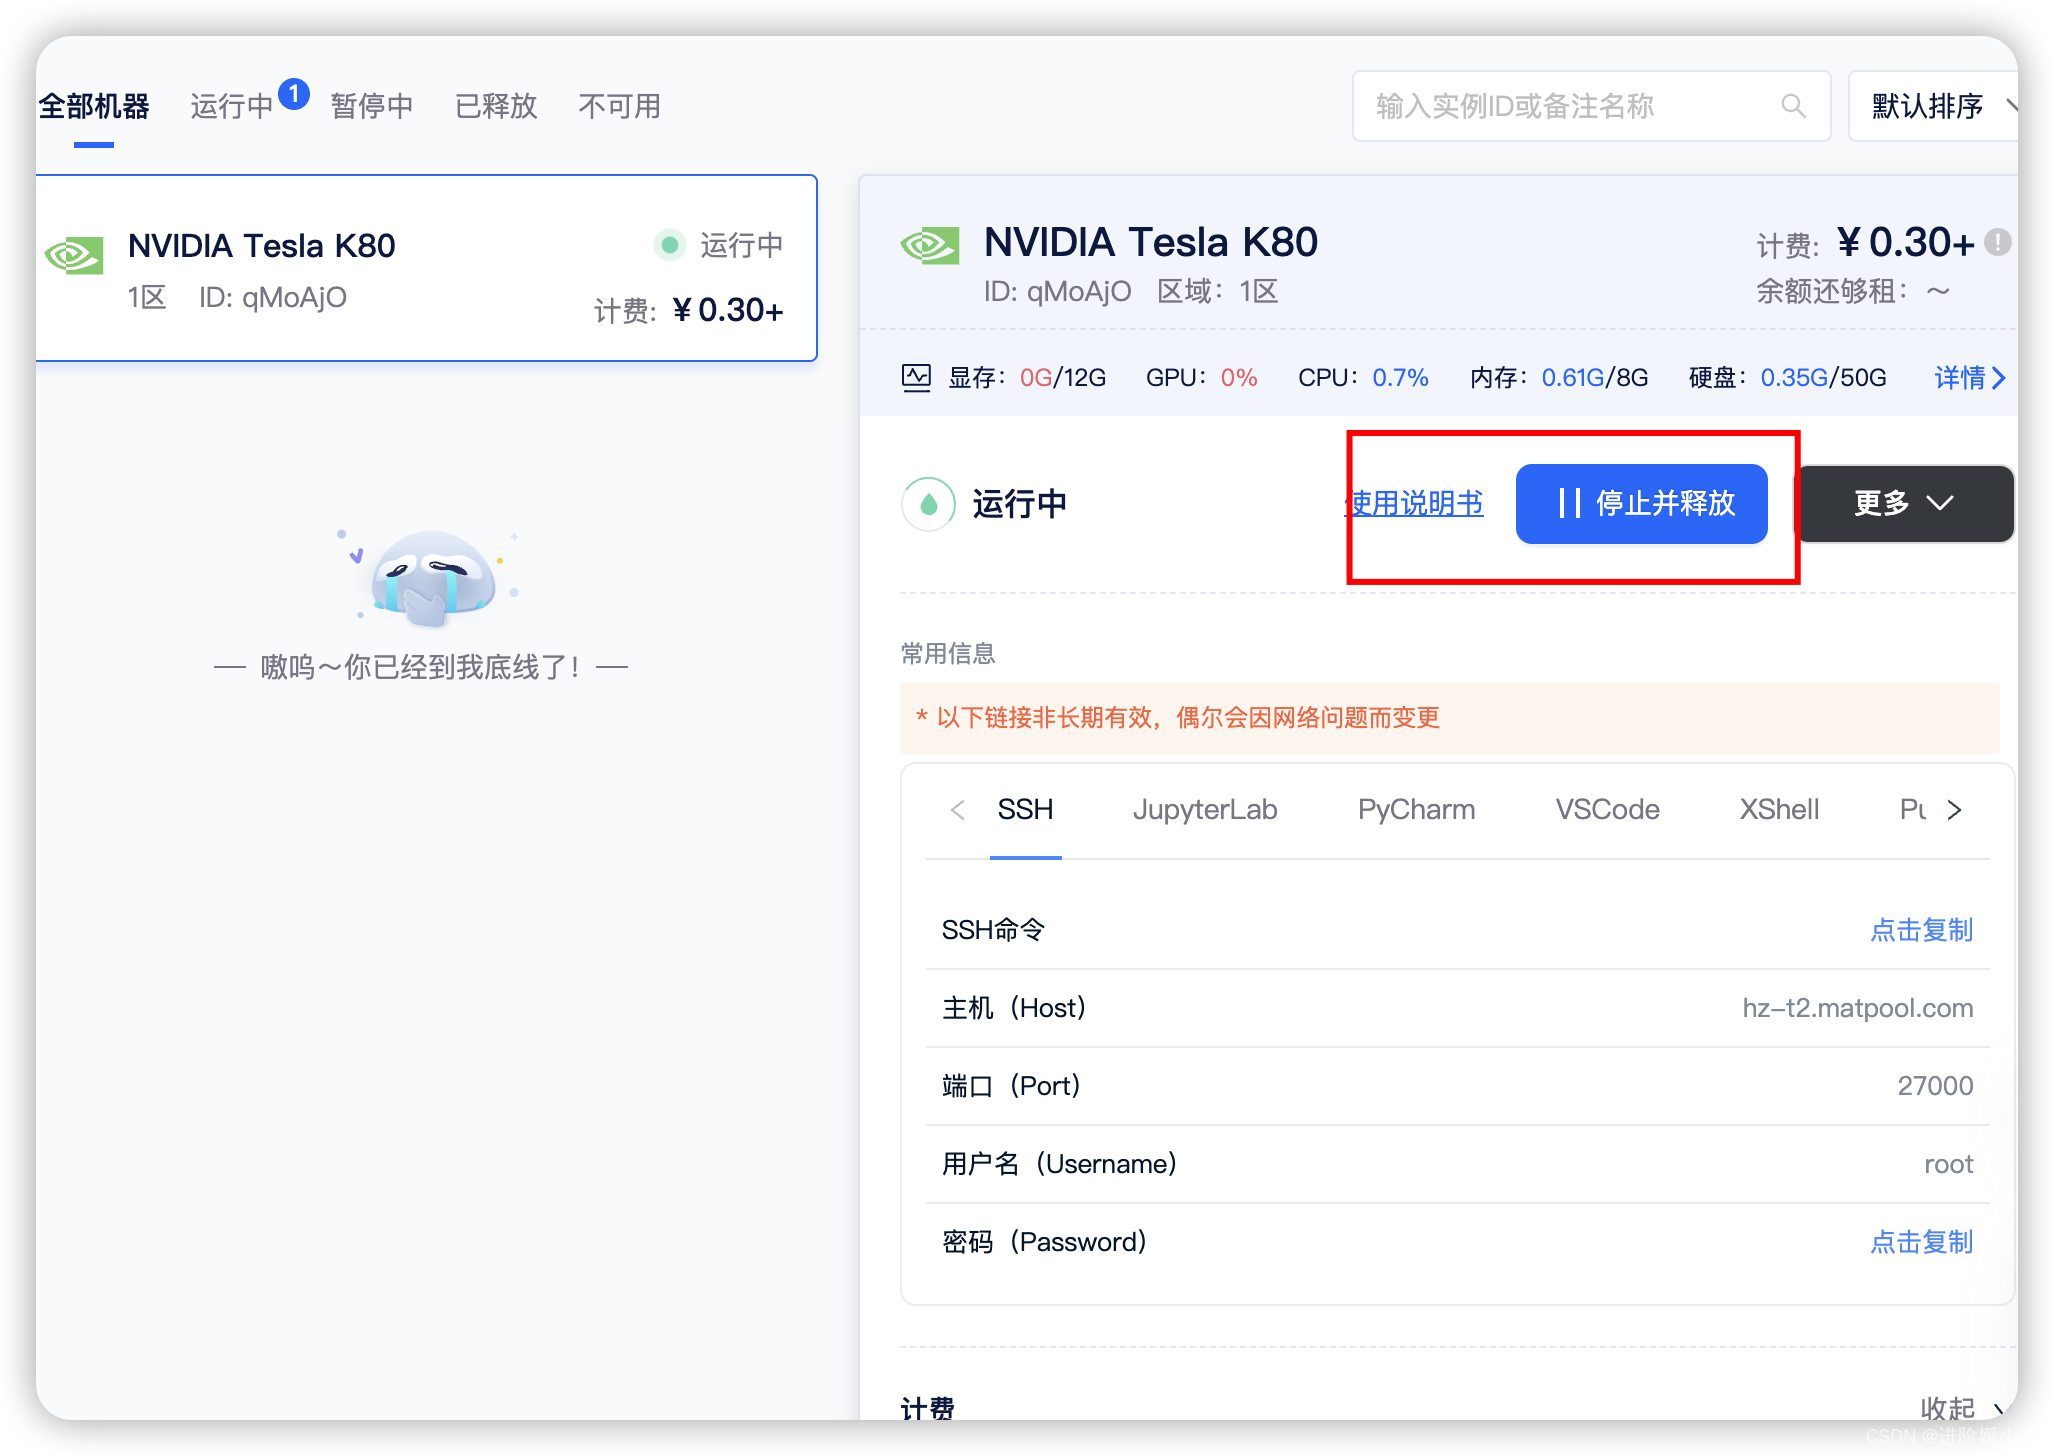Click username value root
2054x1456 pixels.
coord(1949,1164)
